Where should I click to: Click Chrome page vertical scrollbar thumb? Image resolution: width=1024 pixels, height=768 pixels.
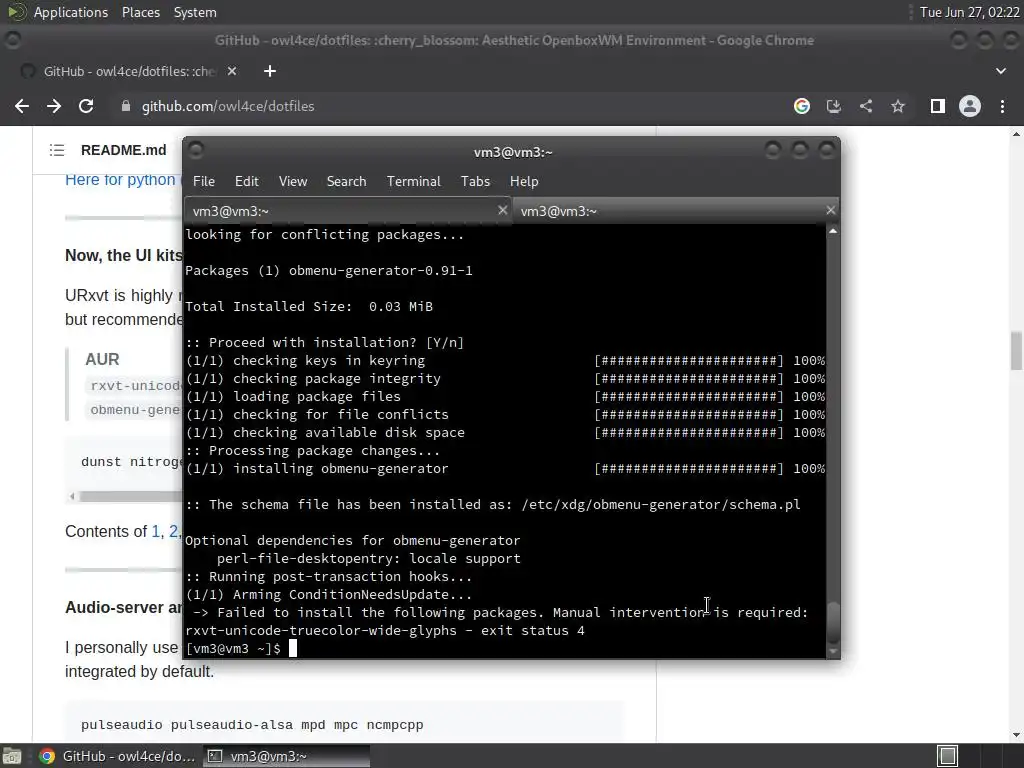[1016, 351]
